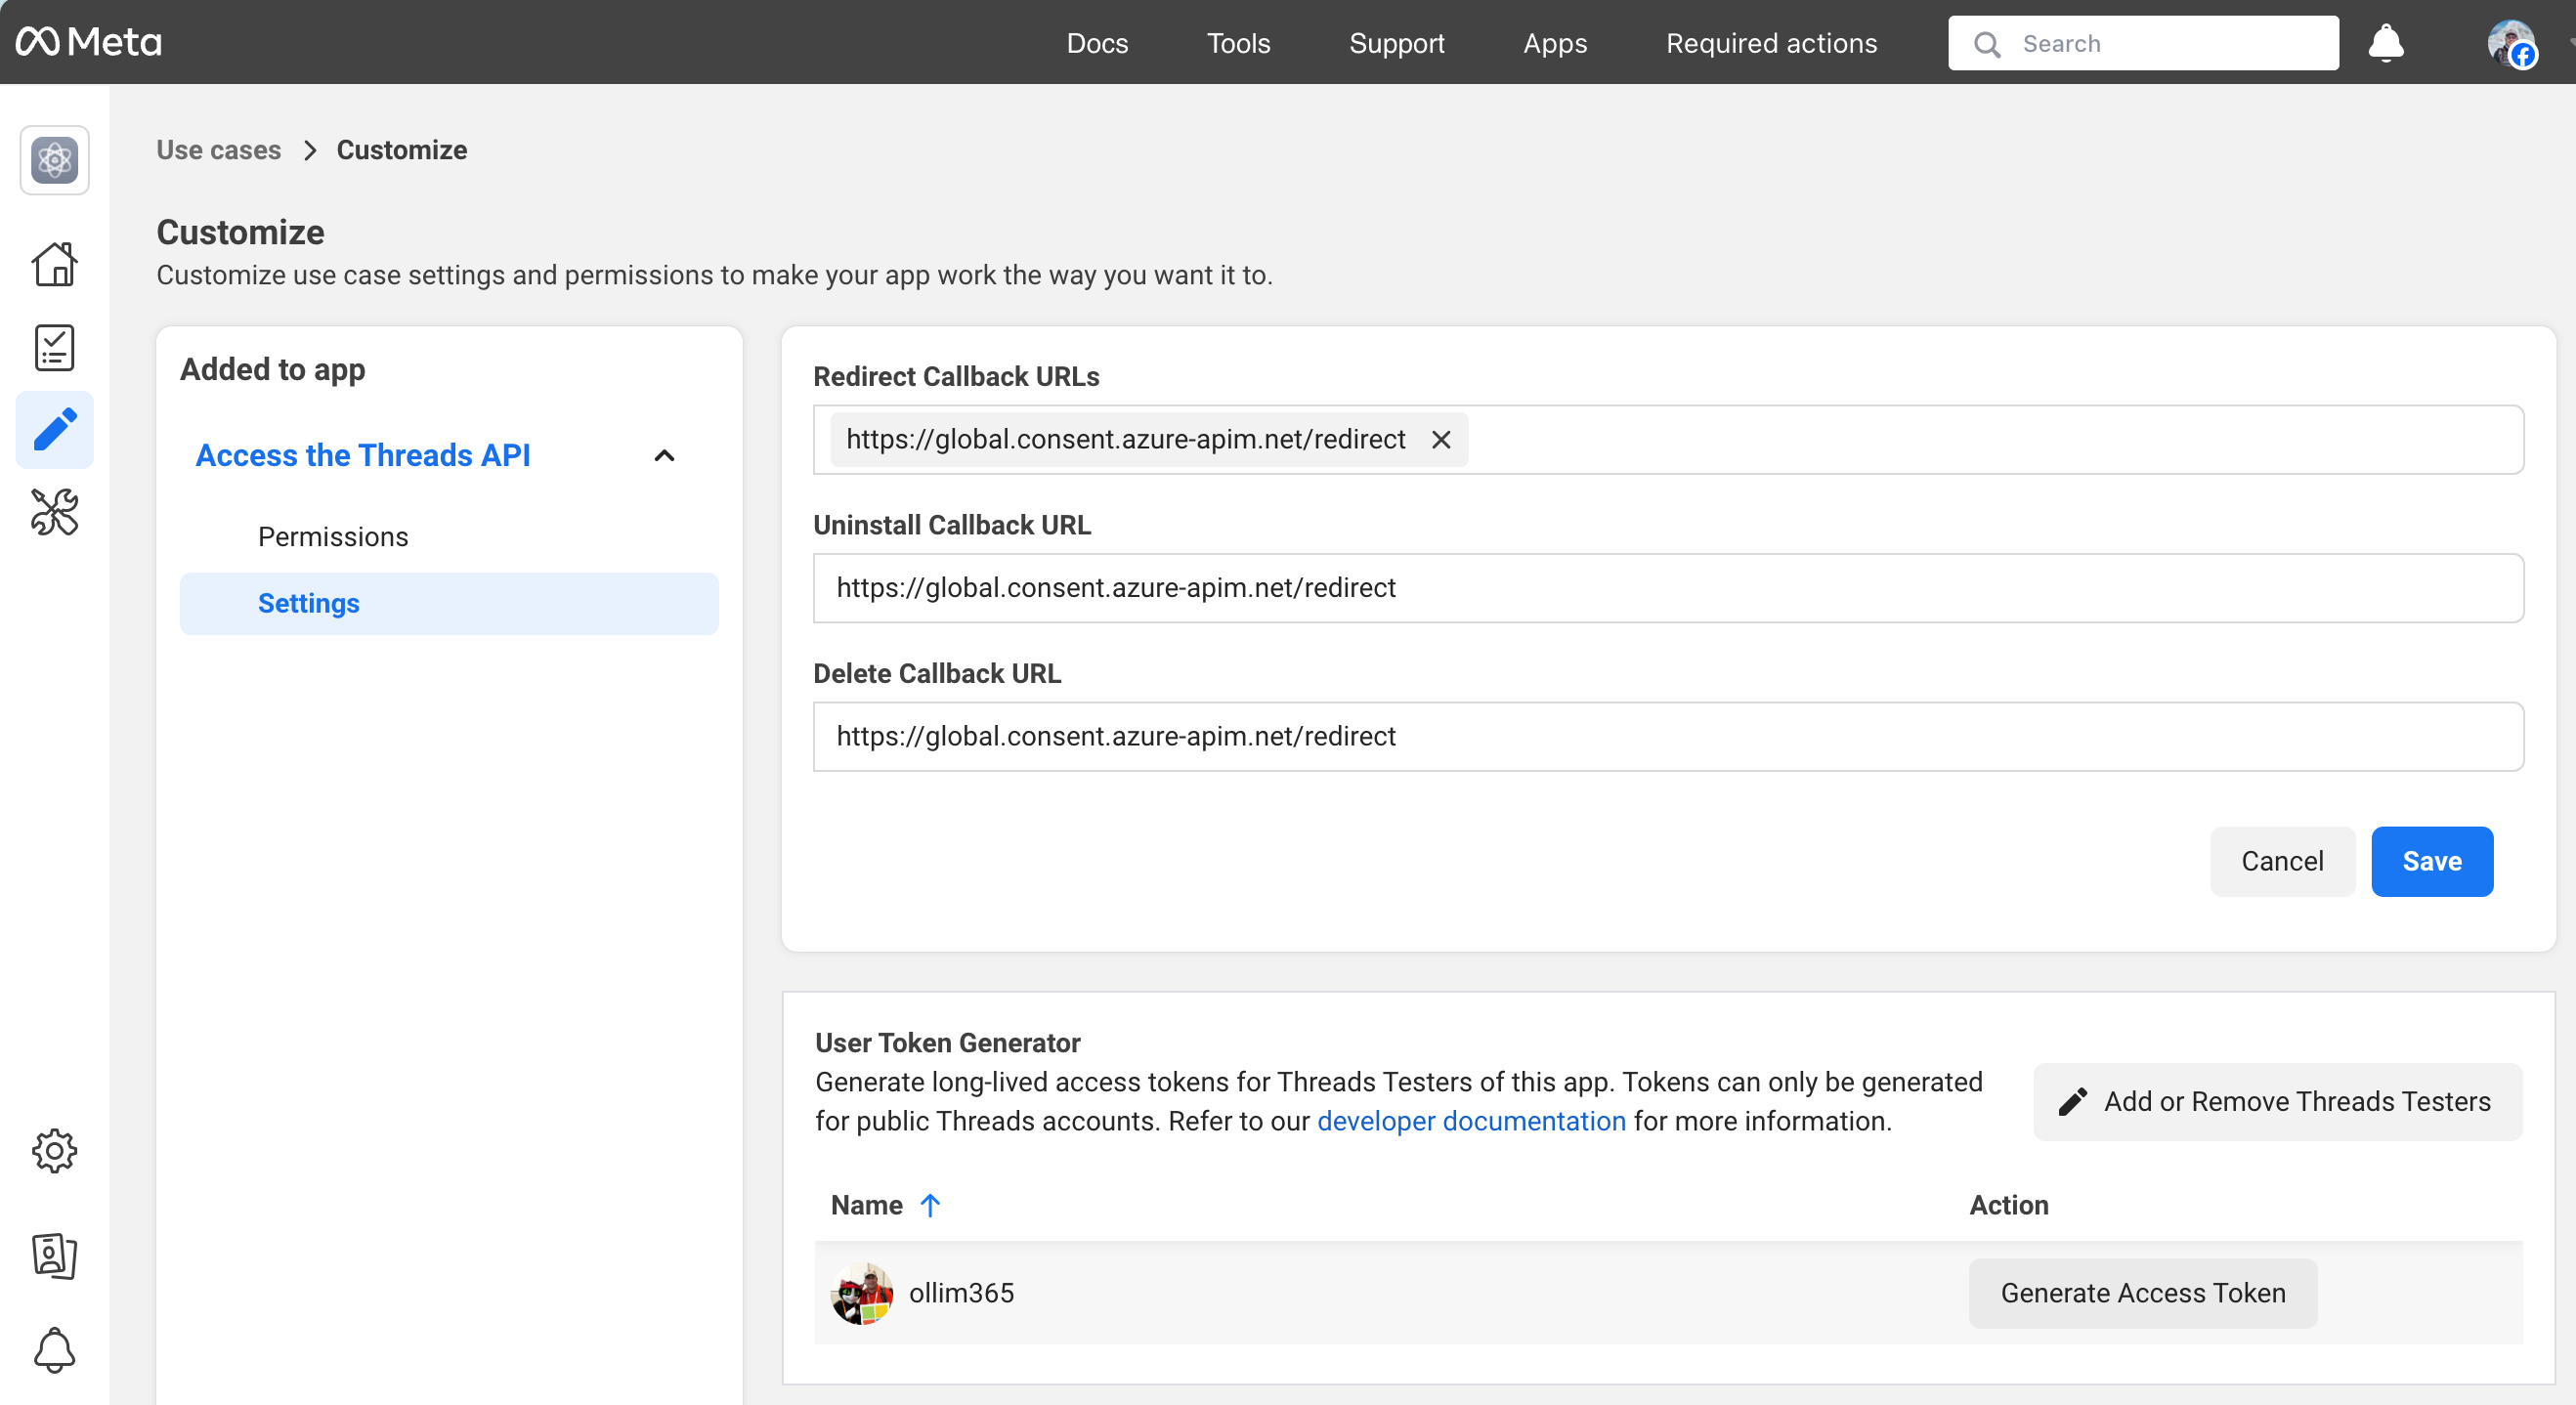Click the Uninstall Callback URL field
Image resolution: width=2576 pixels, height=1405 pixels.
click(x=1667, y=588)
